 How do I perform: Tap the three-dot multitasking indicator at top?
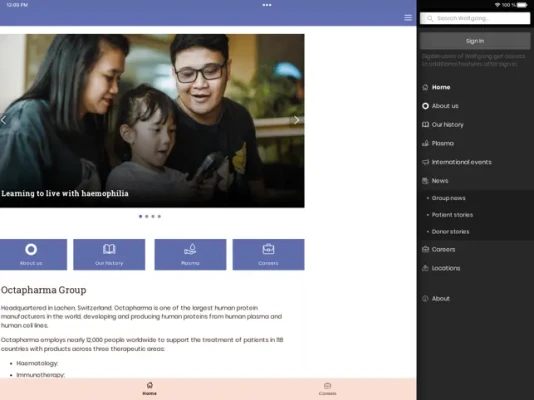pos(267,5)
